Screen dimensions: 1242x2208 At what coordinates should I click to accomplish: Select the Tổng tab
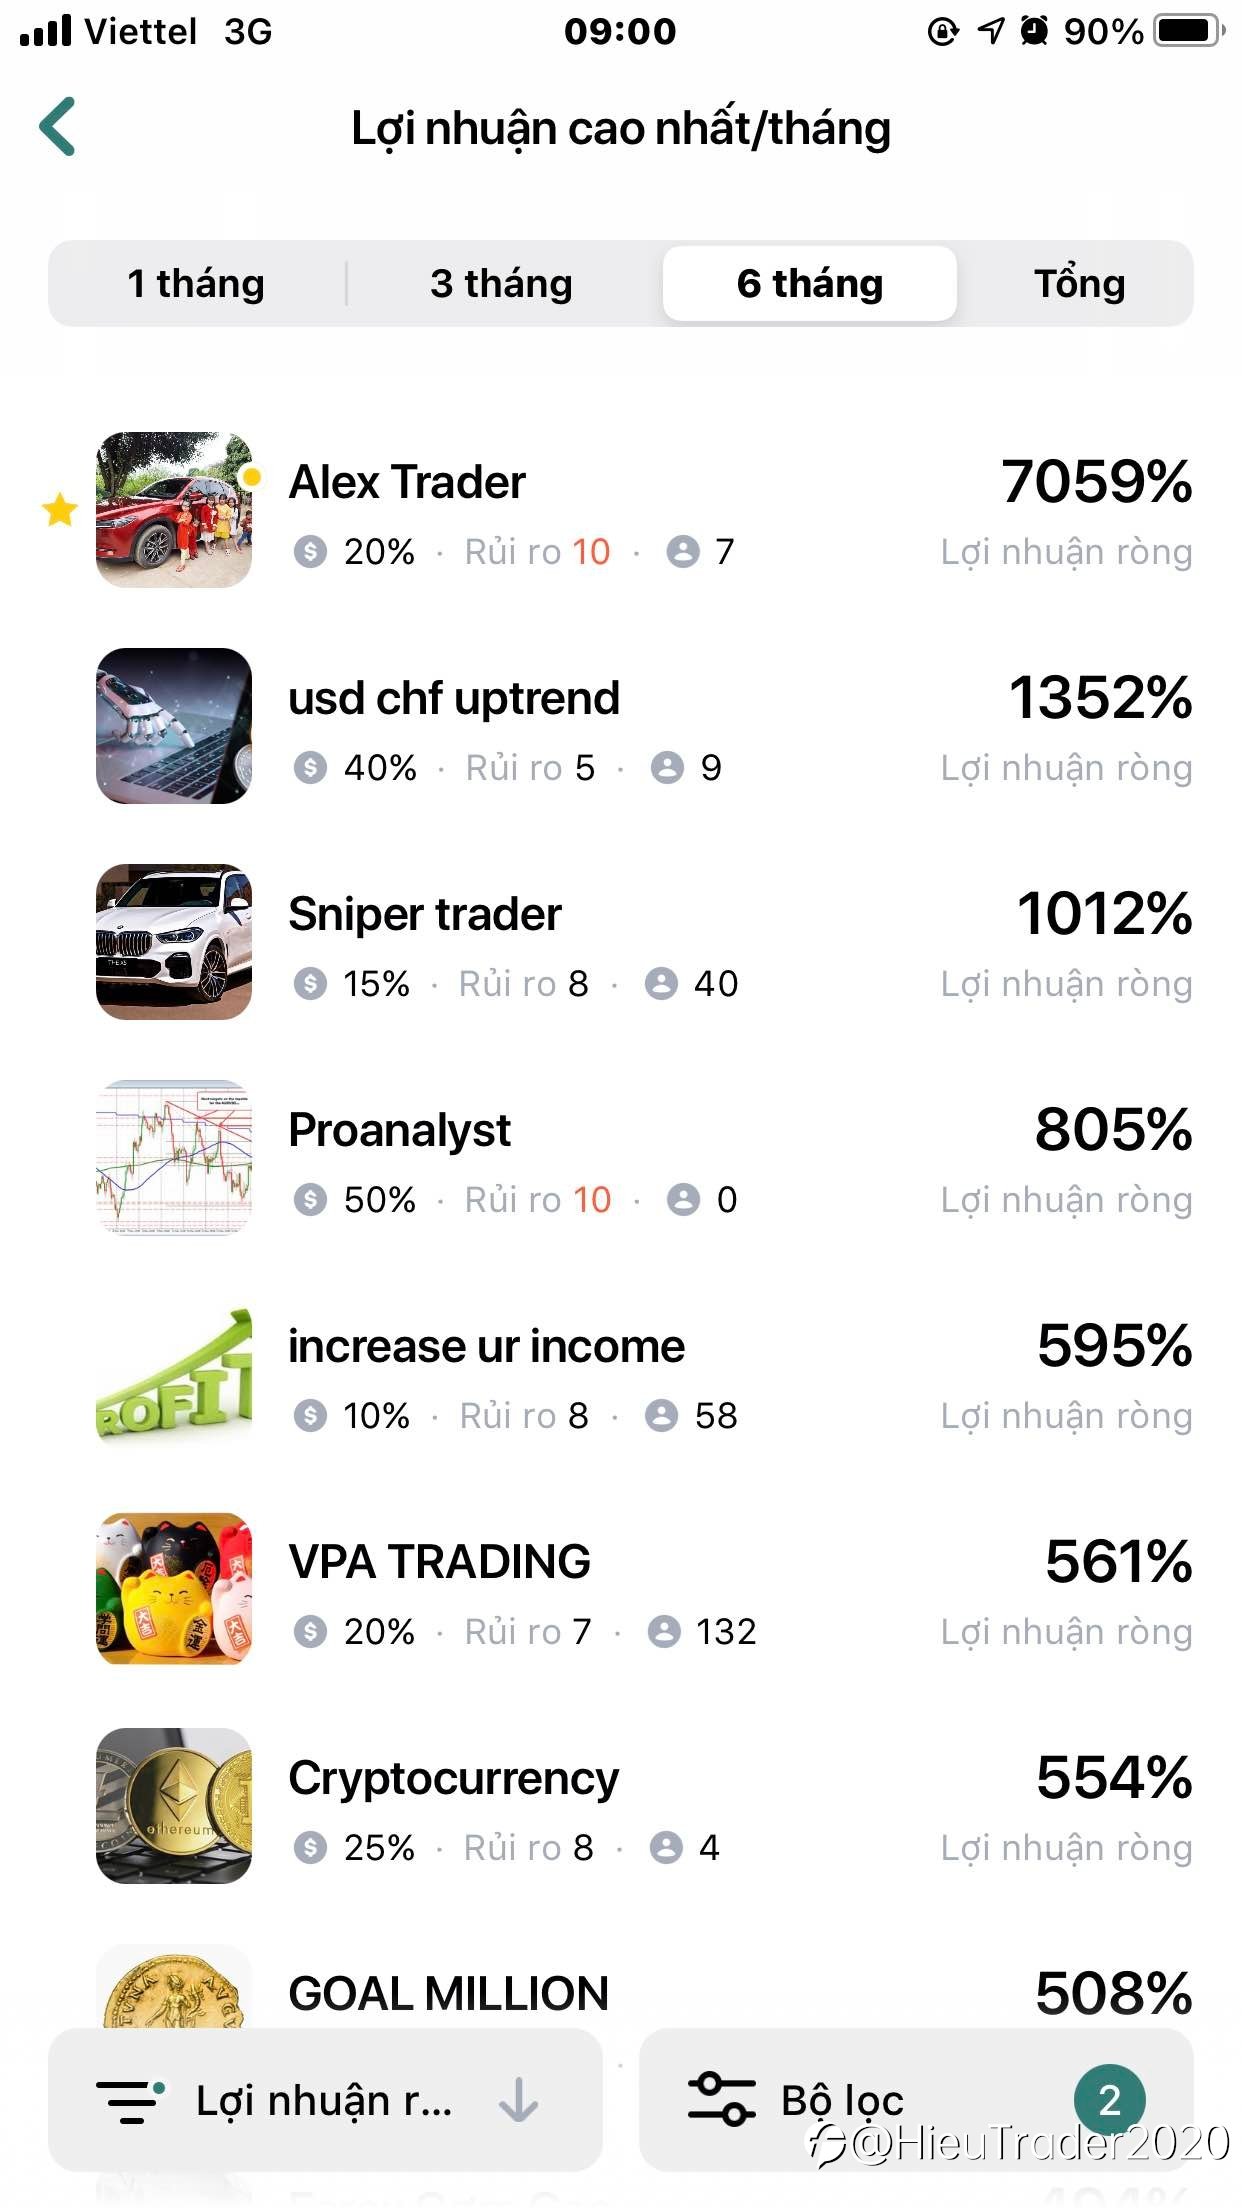pos(1080,284)
